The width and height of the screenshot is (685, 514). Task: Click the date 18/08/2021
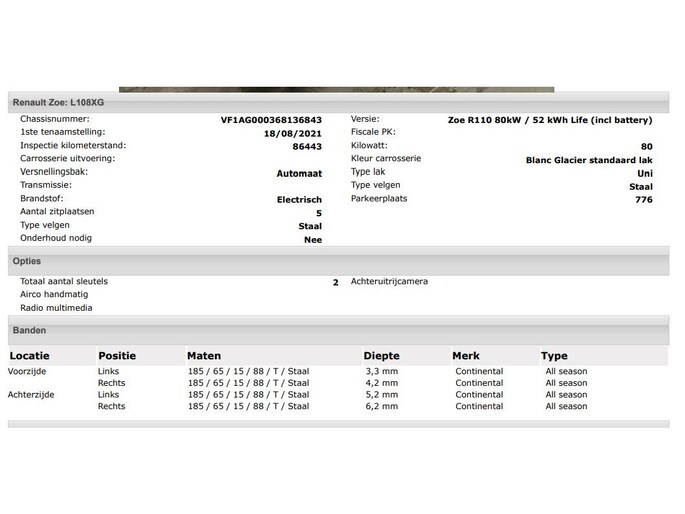tap(292, 134)
